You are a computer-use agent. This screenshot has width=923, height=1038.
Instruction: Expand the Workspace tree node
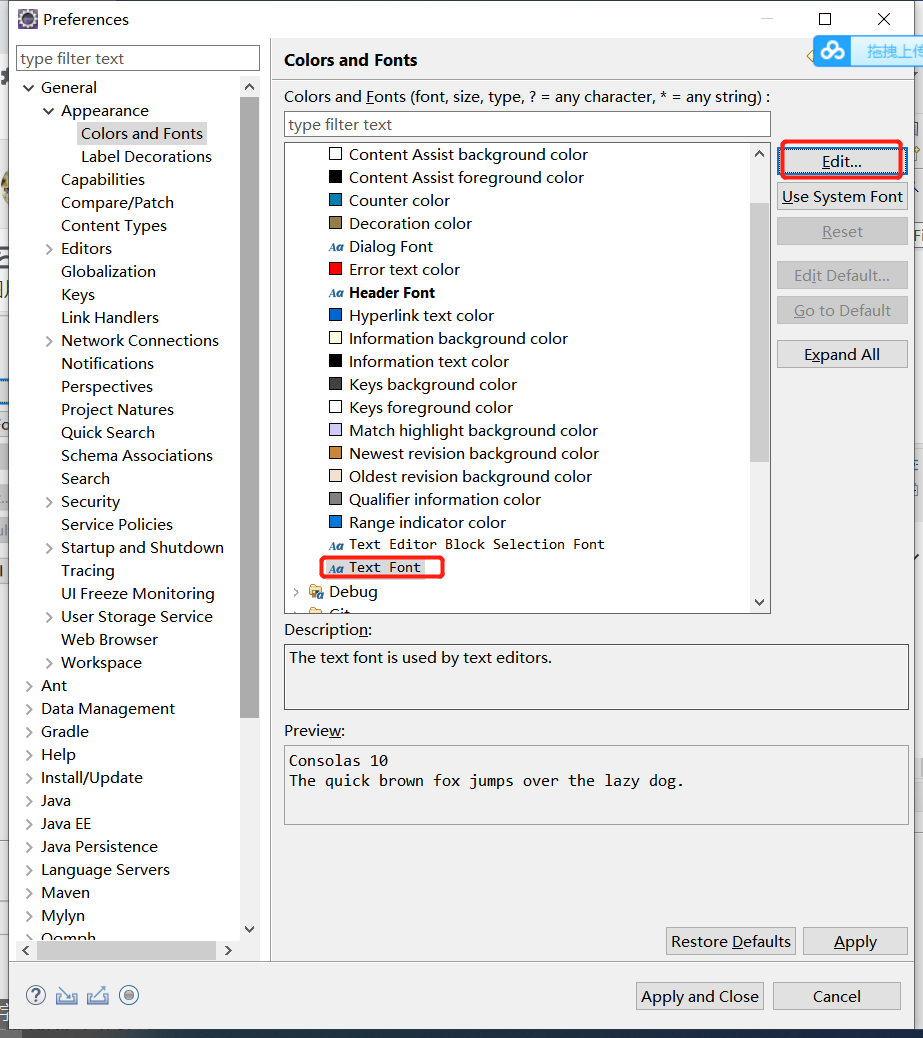click(x=48, y=663)
